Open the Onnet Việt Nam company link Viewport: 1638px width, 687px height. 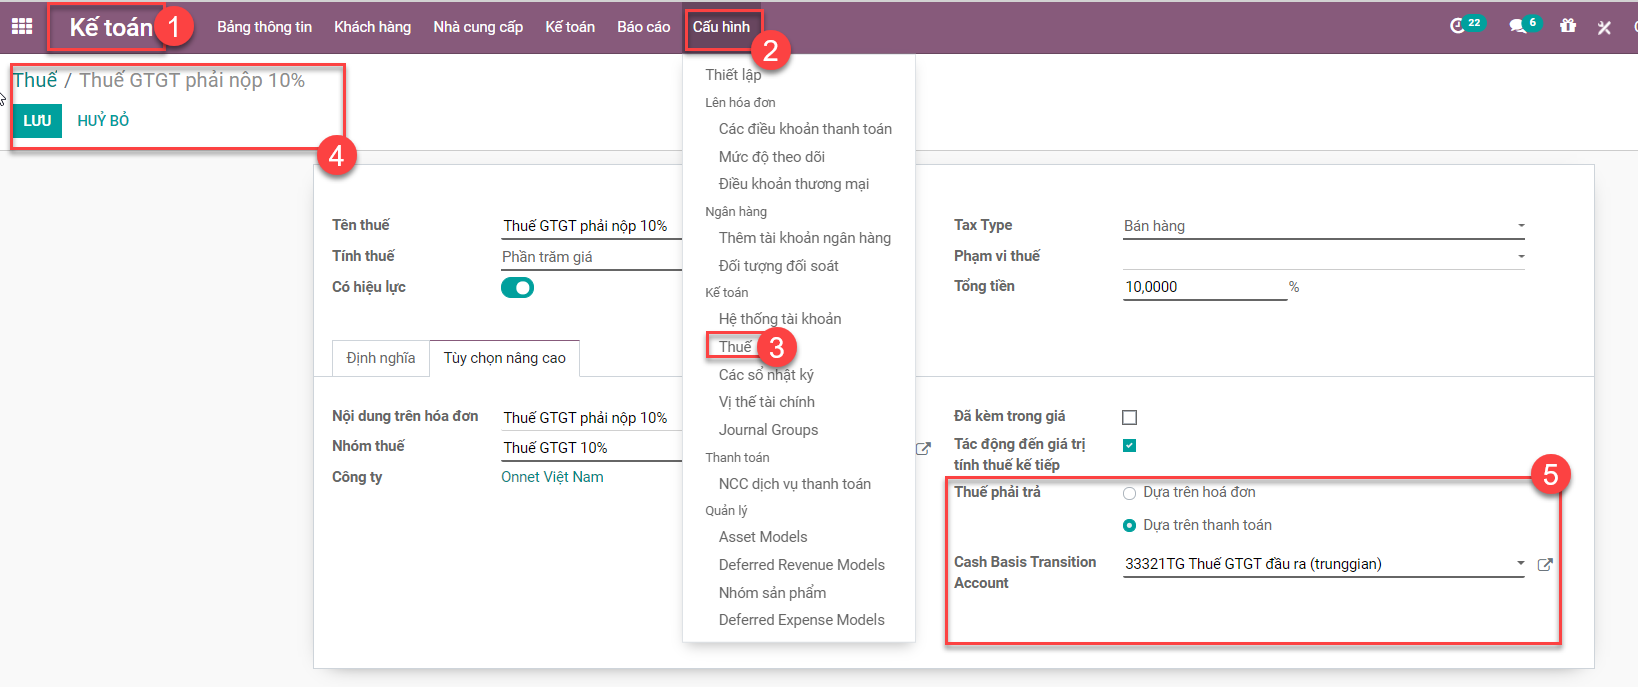[552, 477]
